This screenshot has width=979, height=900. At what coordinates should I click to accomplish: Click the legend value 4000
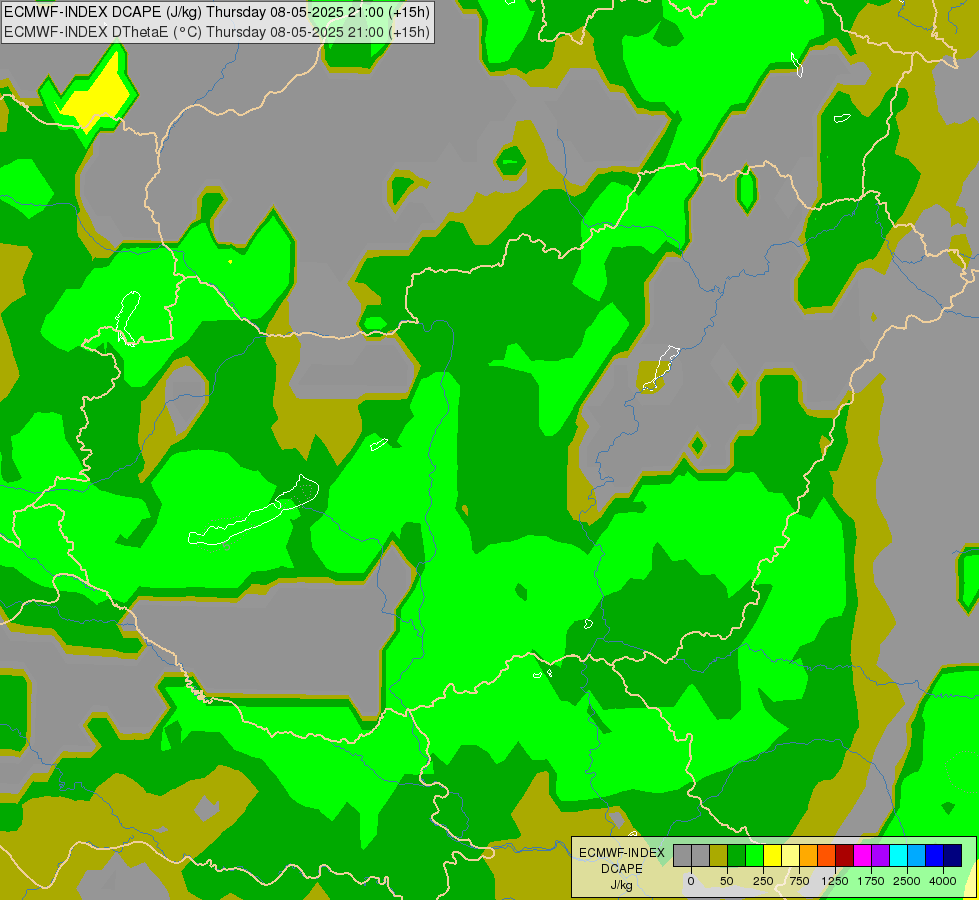coord(943,881)
